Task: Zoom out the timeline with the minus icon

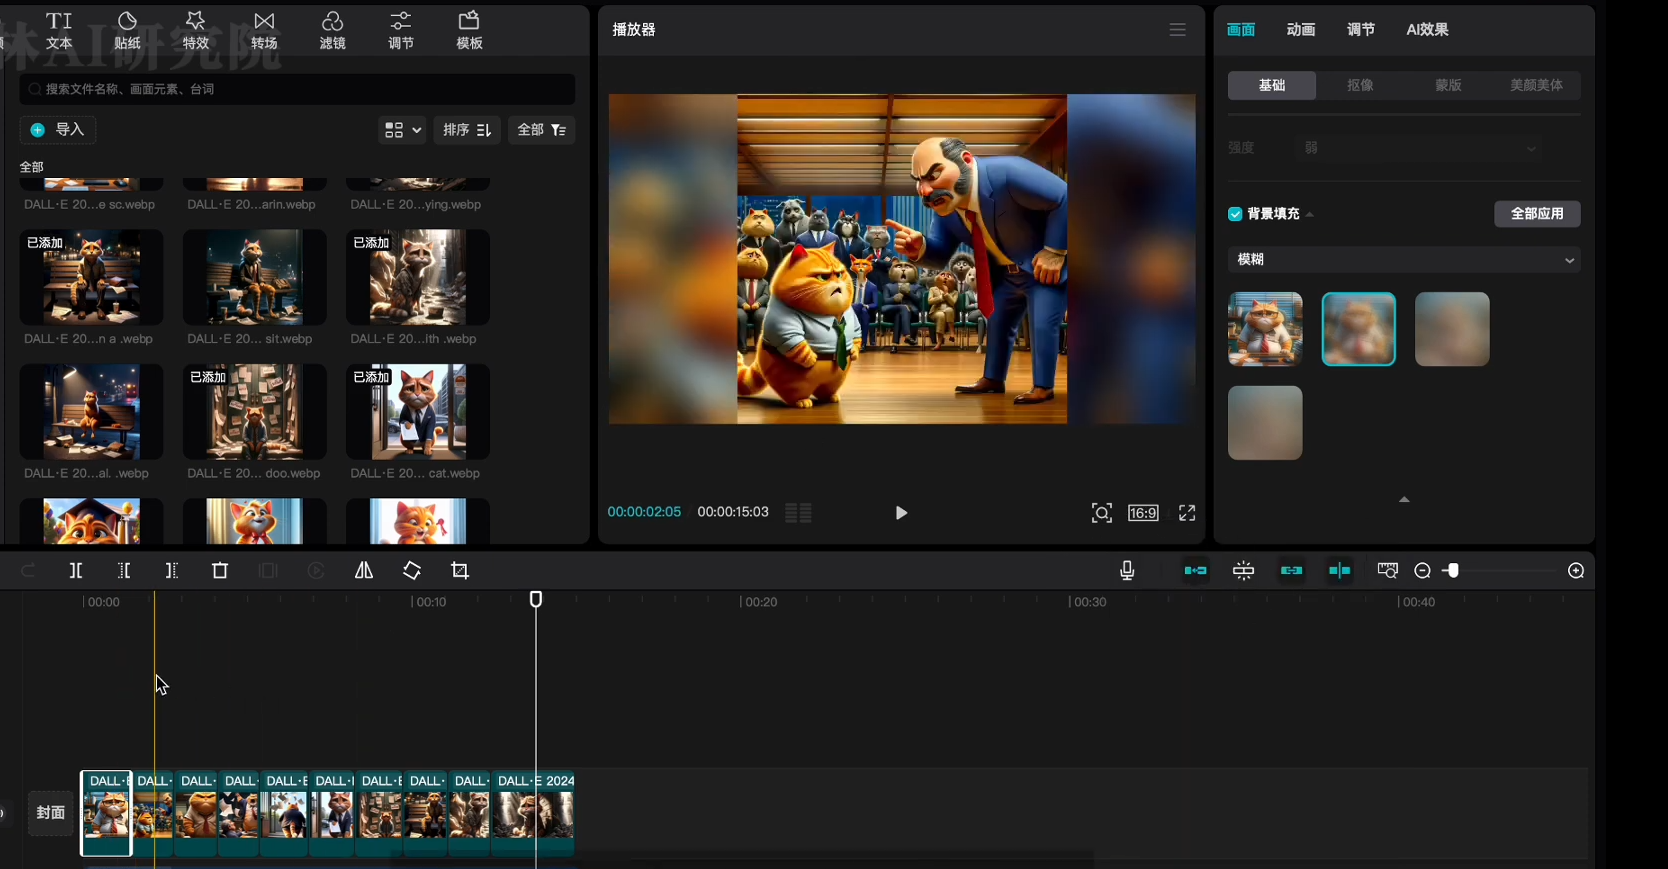Action: [x=1422, y=571]
